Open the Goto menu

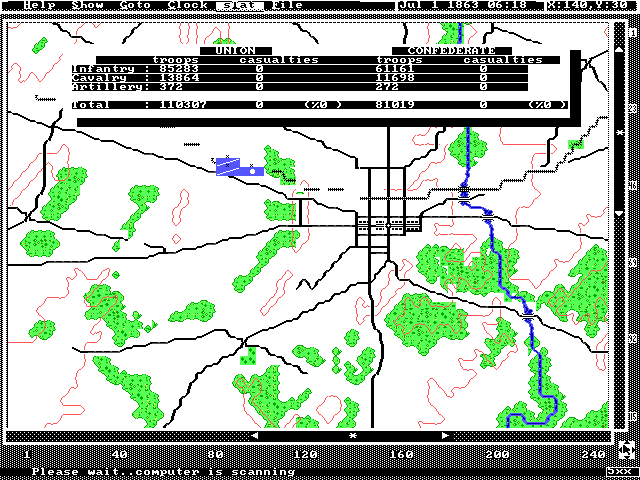[x=136, y=5]
